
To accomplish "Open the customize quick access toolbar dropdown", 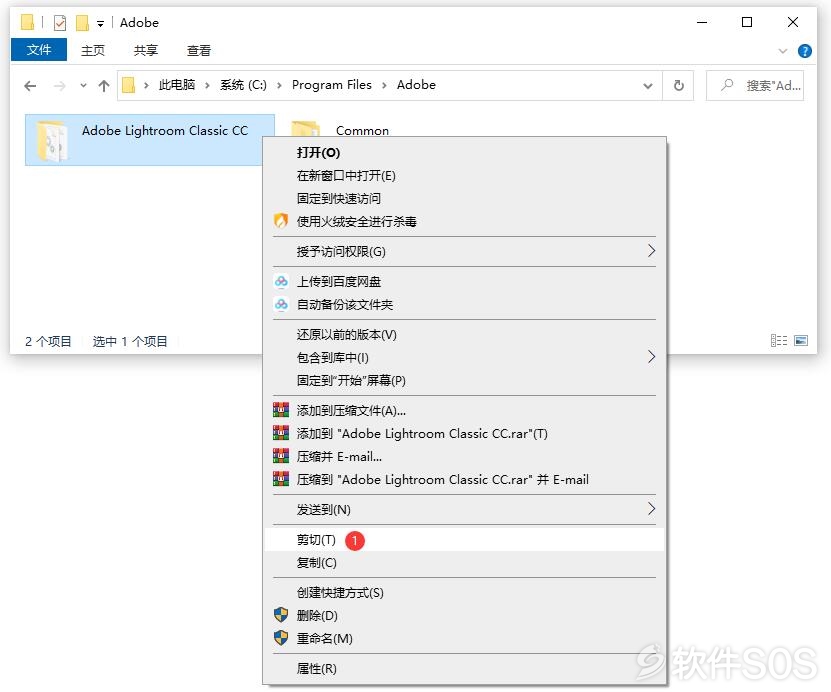I will tap(100, 23).
